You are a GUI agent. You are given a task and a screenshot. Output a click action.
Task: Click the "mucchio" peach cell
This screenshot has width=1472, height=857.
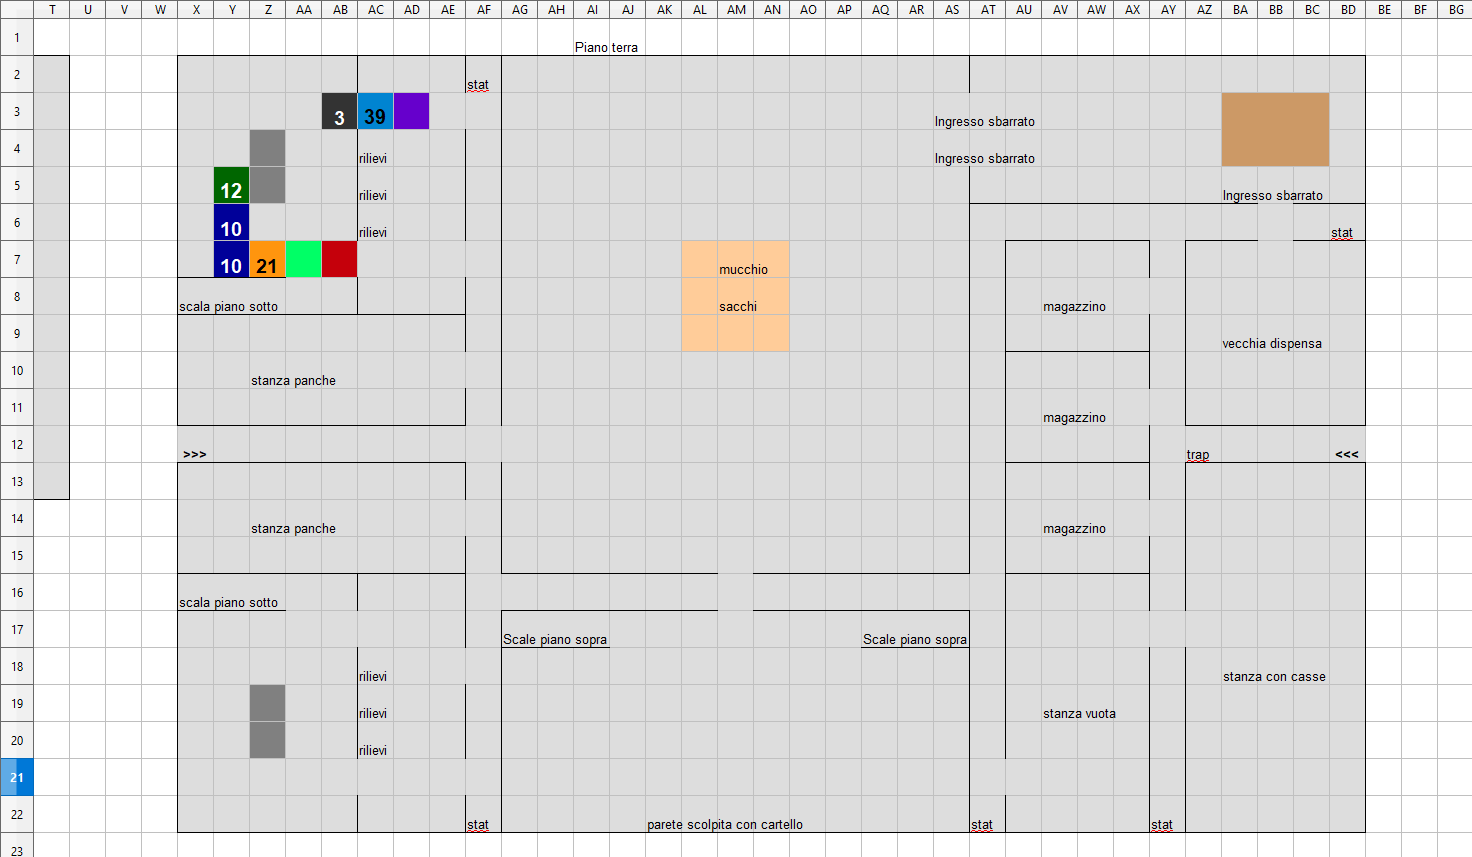tap(743, 269)
